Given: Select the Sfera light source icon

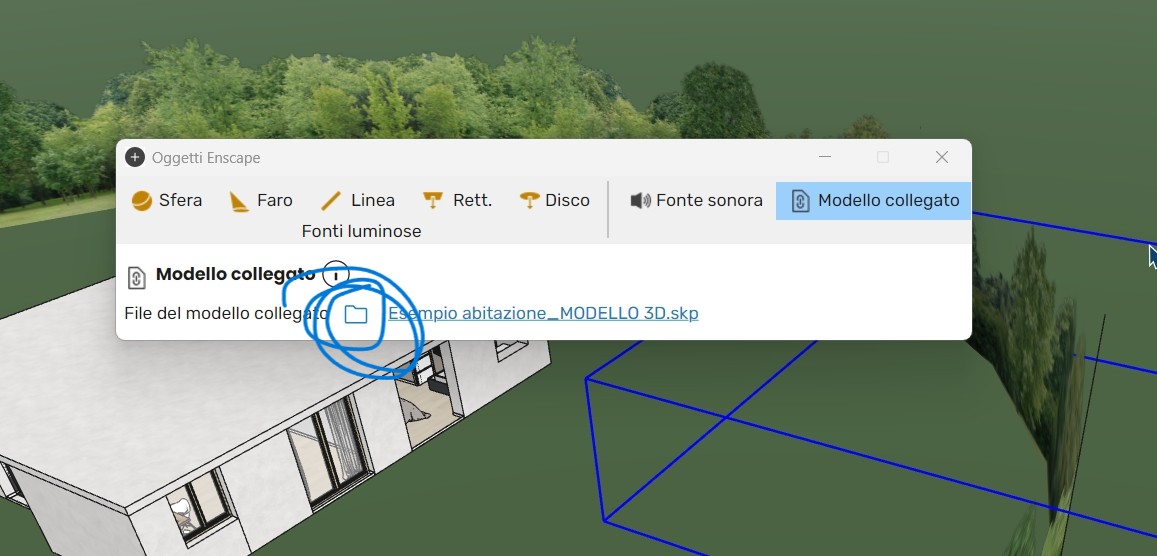Looking at the screenshot, I should (142, 201).
